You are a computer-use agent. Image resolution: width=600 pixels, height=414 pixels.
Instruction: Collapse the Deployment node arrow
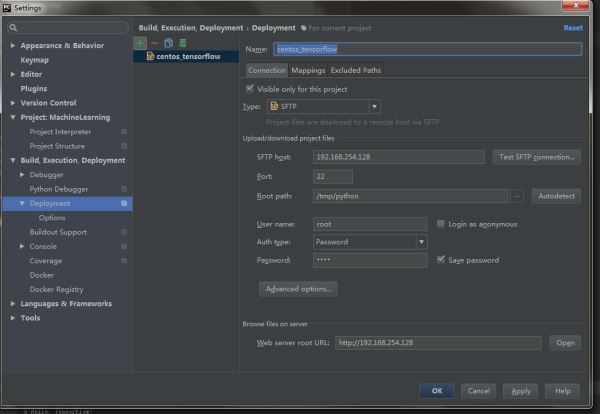pos(22,203)
